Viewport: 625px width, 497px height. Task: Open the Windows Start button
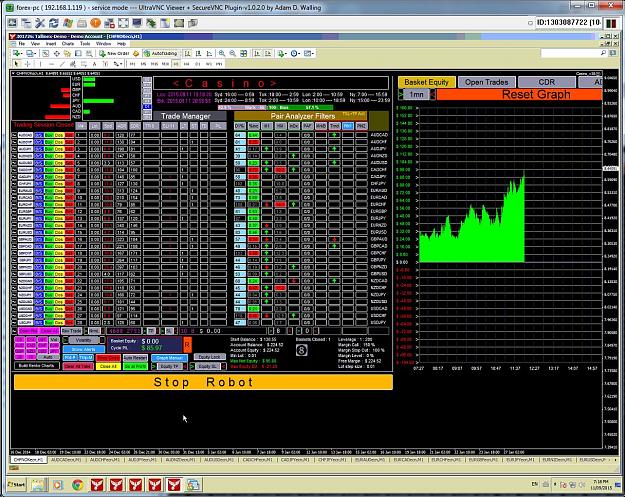16,485
